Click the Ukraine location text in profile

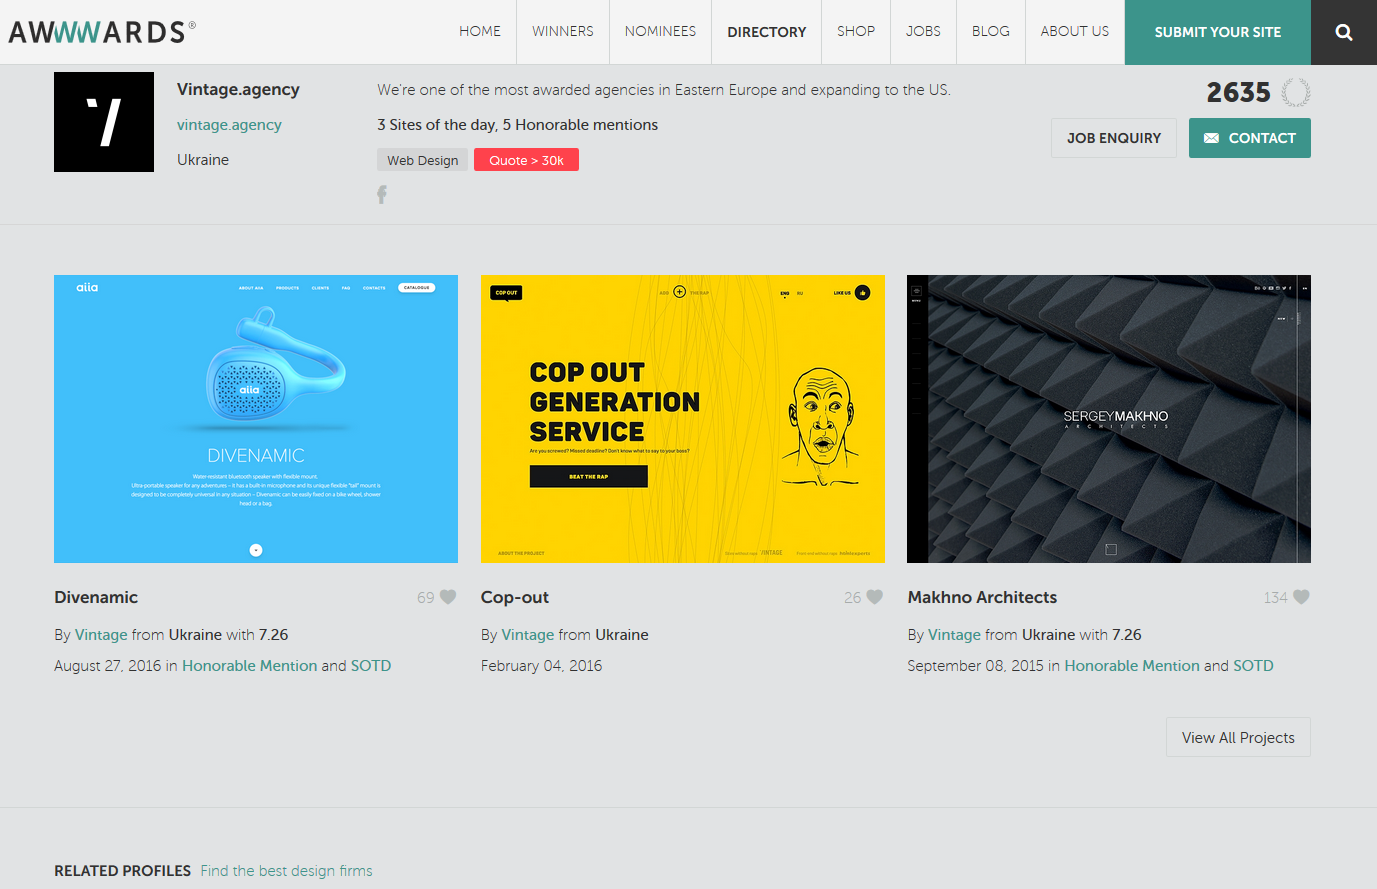click(203, 160)
